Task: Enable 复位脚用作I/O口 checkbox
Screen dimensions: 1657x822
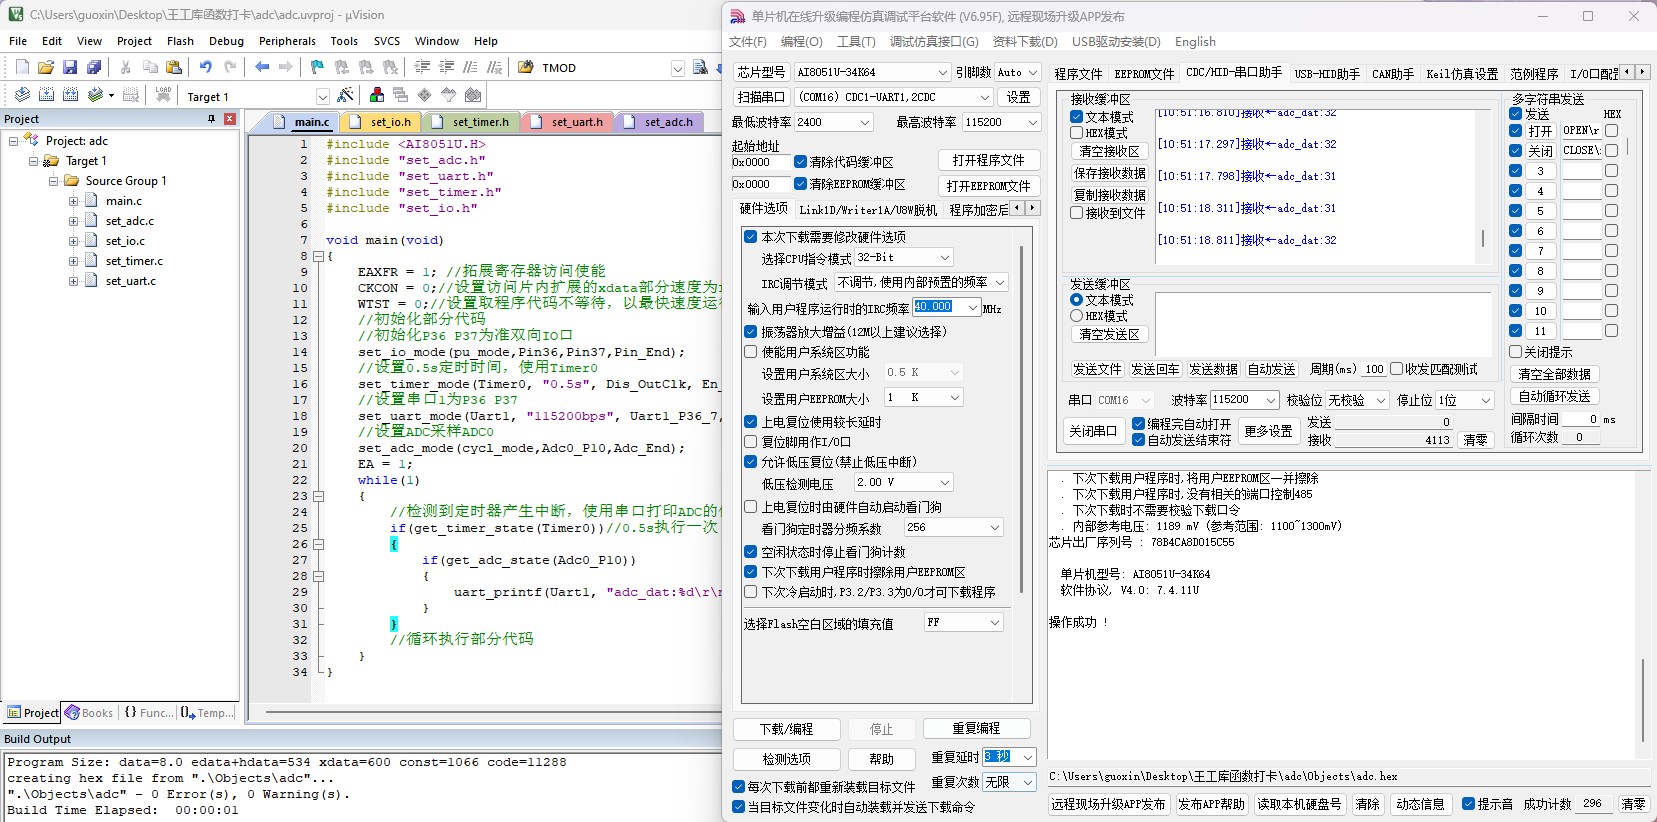Action: point(750,442)
